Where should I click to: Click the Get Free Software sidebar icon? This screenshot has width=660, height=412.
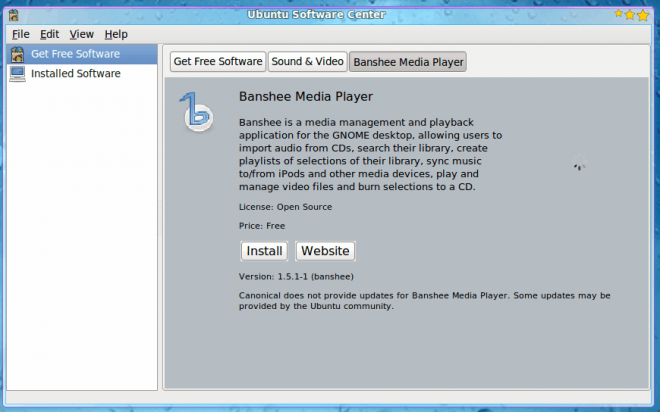coord(17,54)
